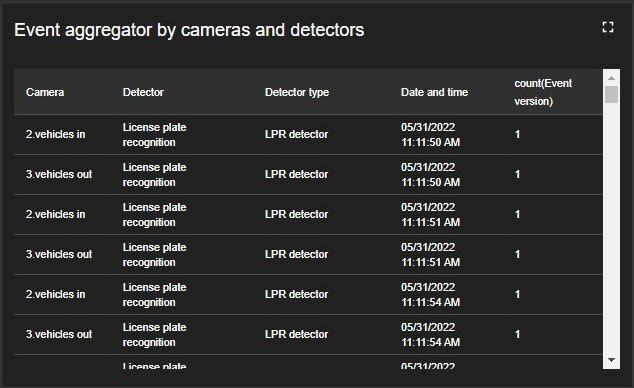Image resolution: width=634 pixels, height=388 pixels.
Task: Click LPR detector in second row
Action: pyautogui.click(x=296, y=174)
